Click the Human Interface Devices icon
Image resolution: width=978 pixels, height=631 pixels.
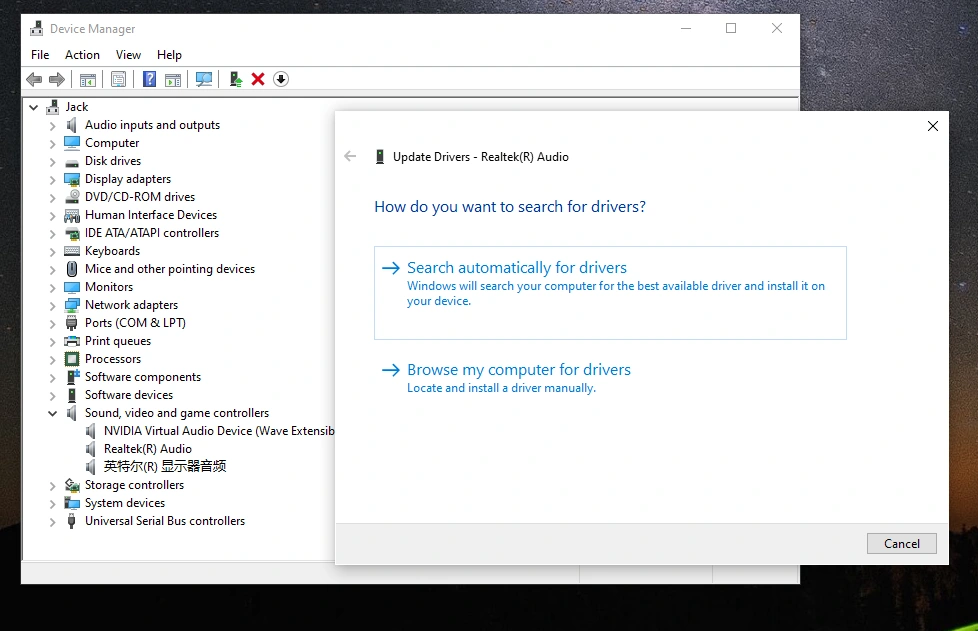72,215
